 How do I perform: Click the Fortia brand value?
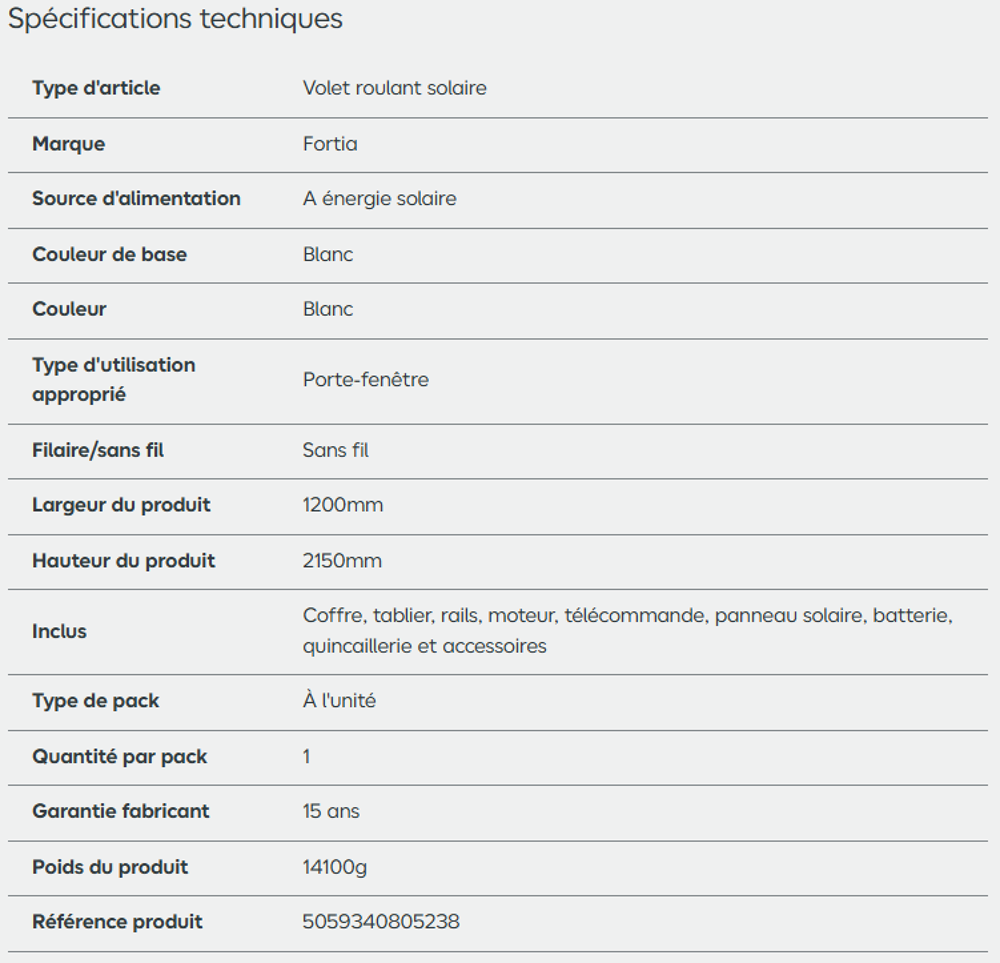330,143
